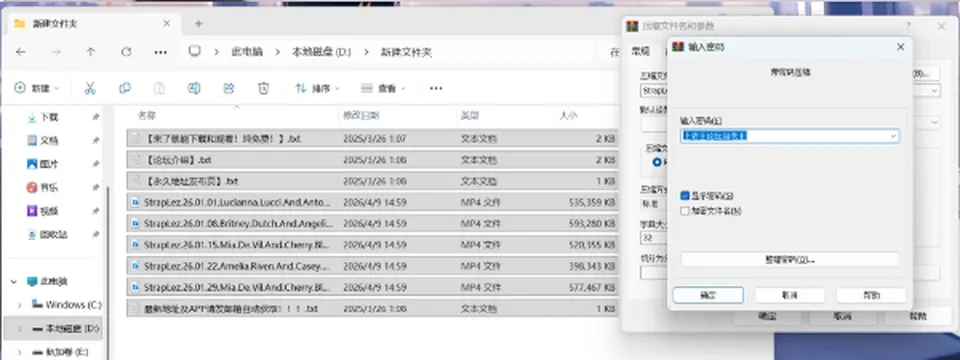
Task: Click 取消 in the 输入密码 dialog
Action: (790, 294)
